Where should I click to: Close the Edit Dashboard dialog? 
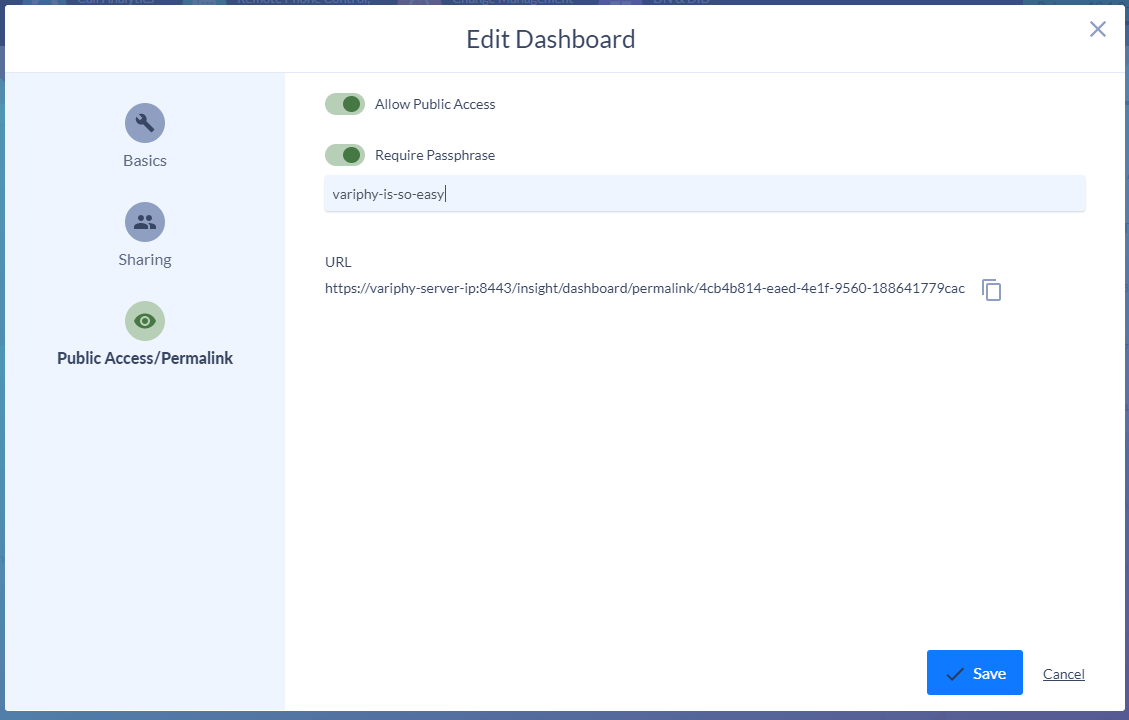tap(1097, 29)
